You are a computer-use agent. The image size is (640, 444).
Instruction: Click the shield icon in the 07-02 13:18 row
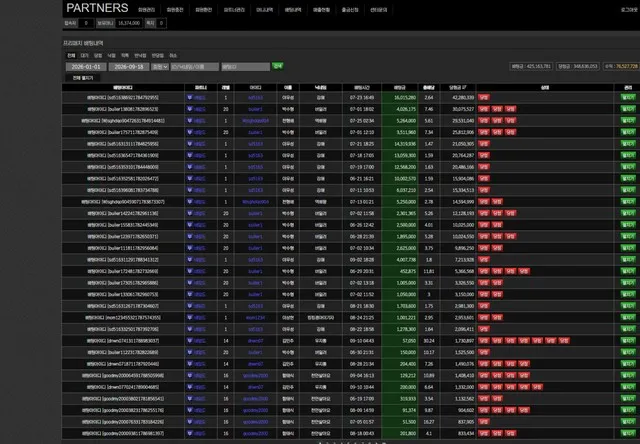(x=190, y=282)
